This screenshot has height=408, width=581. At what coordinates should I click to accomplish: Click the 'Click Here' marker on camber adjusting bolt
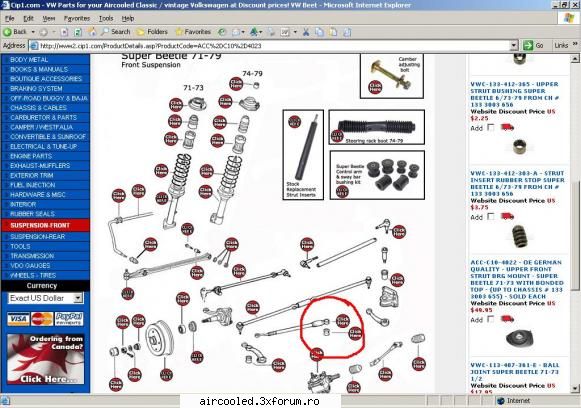tap(375, 87)
